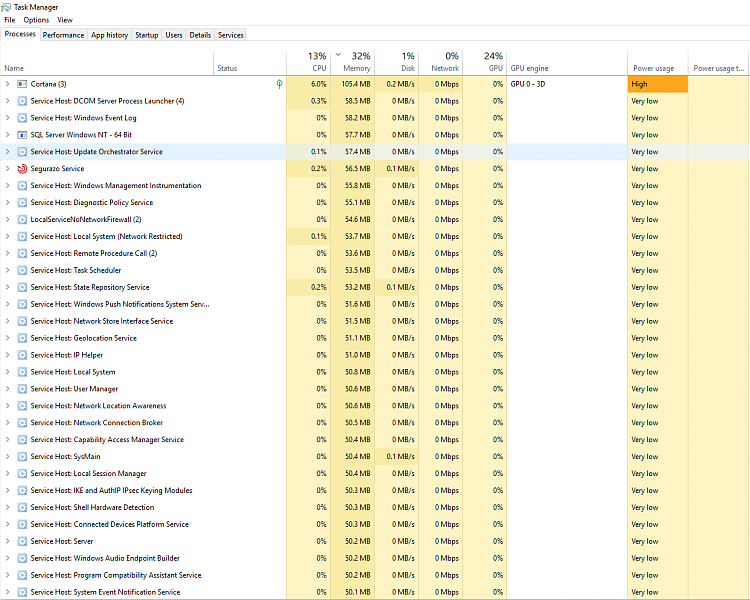Click the LocalServiceNoNetworkFirewall gear icon
Image resolution: width=750 pixels, height=600 pixels.
coord(22,219)
